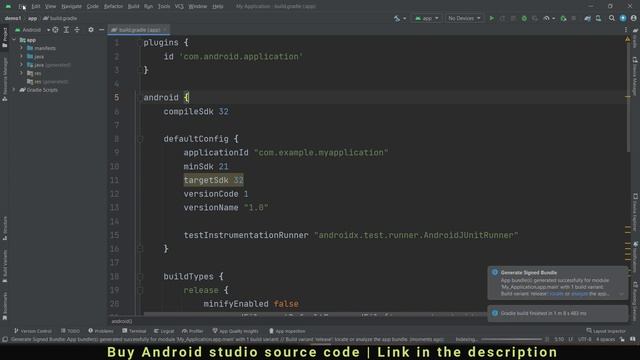The height and width of the screenshot is (360, 640).
Task: Open the app run configuration dropdown
Action: (427, 18)
